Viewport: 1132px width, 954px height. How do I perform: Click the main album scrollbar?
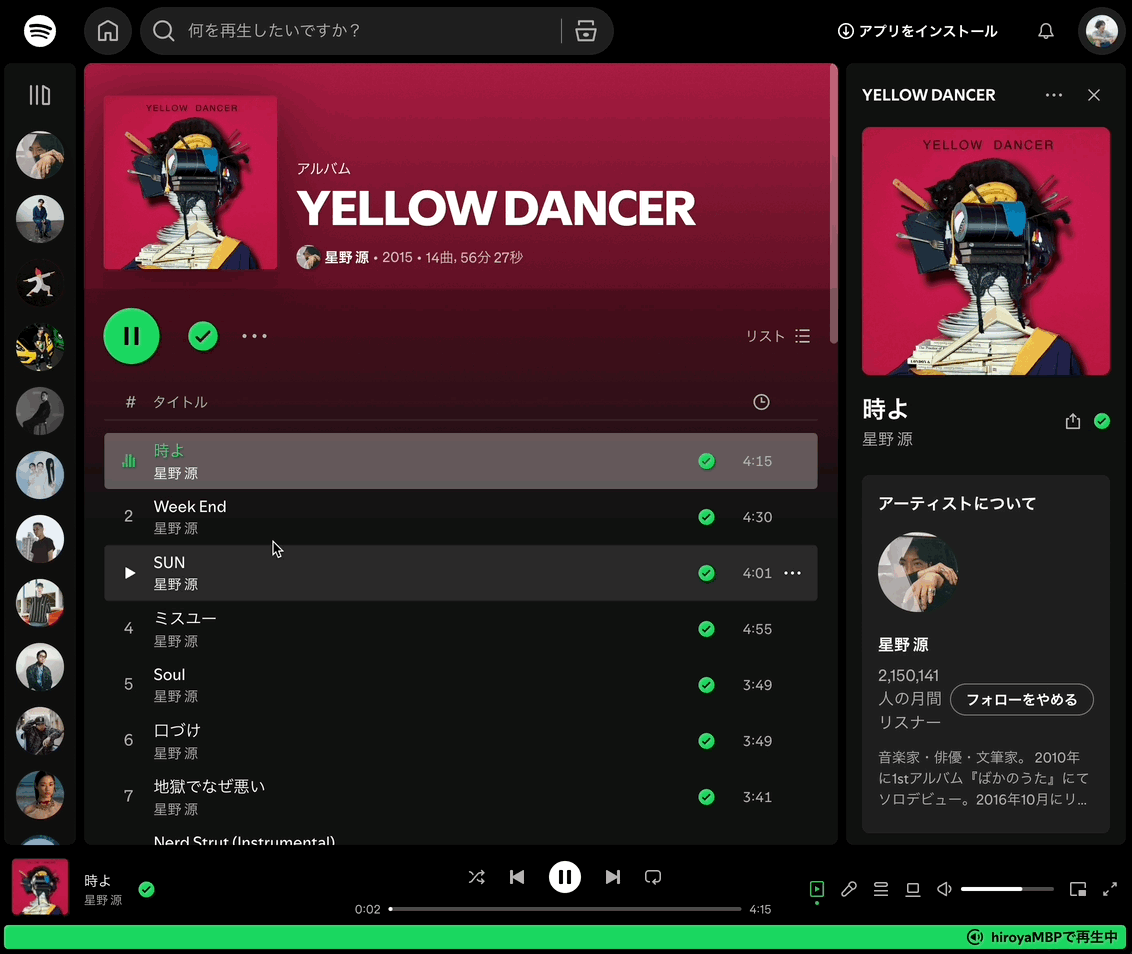(833, 204)
